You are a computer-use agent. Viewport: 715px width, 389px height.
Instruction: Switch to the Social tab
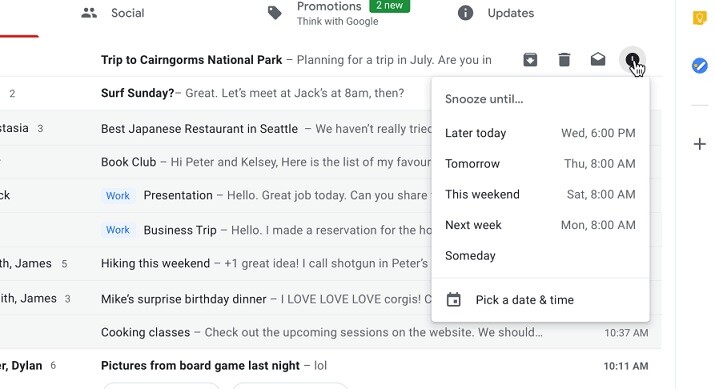tap(113, 13)
